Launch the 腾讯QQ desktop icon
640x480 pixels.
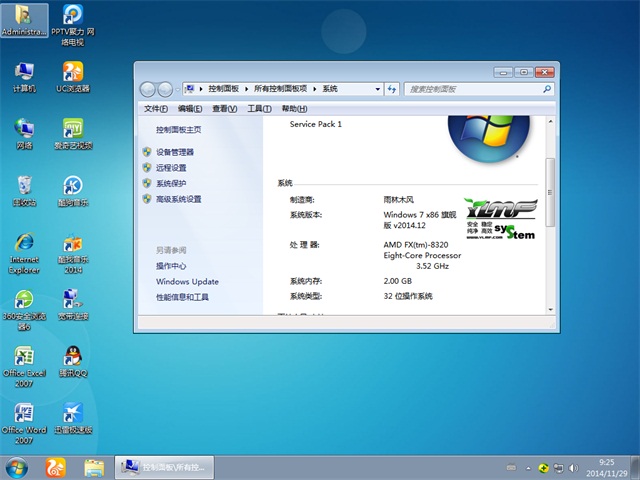point(73,362)
